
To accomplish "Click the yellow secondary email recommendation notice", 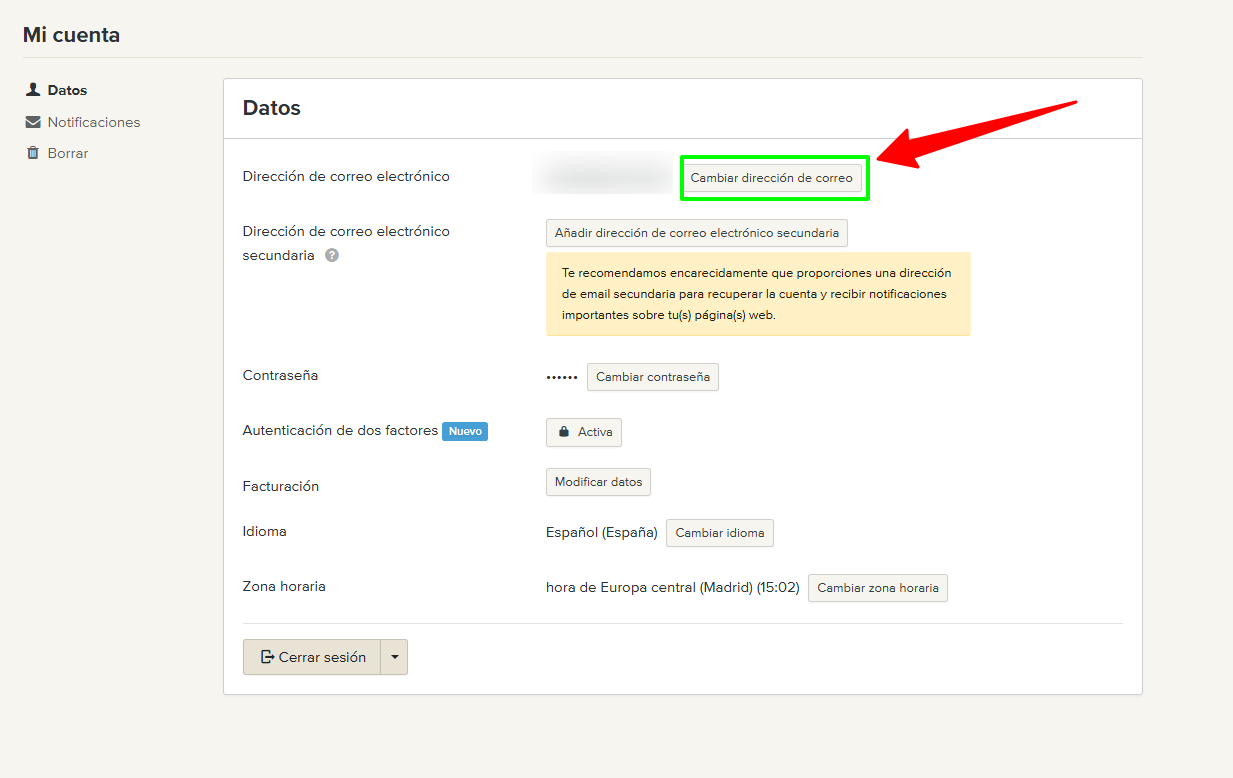I will 757,294.
